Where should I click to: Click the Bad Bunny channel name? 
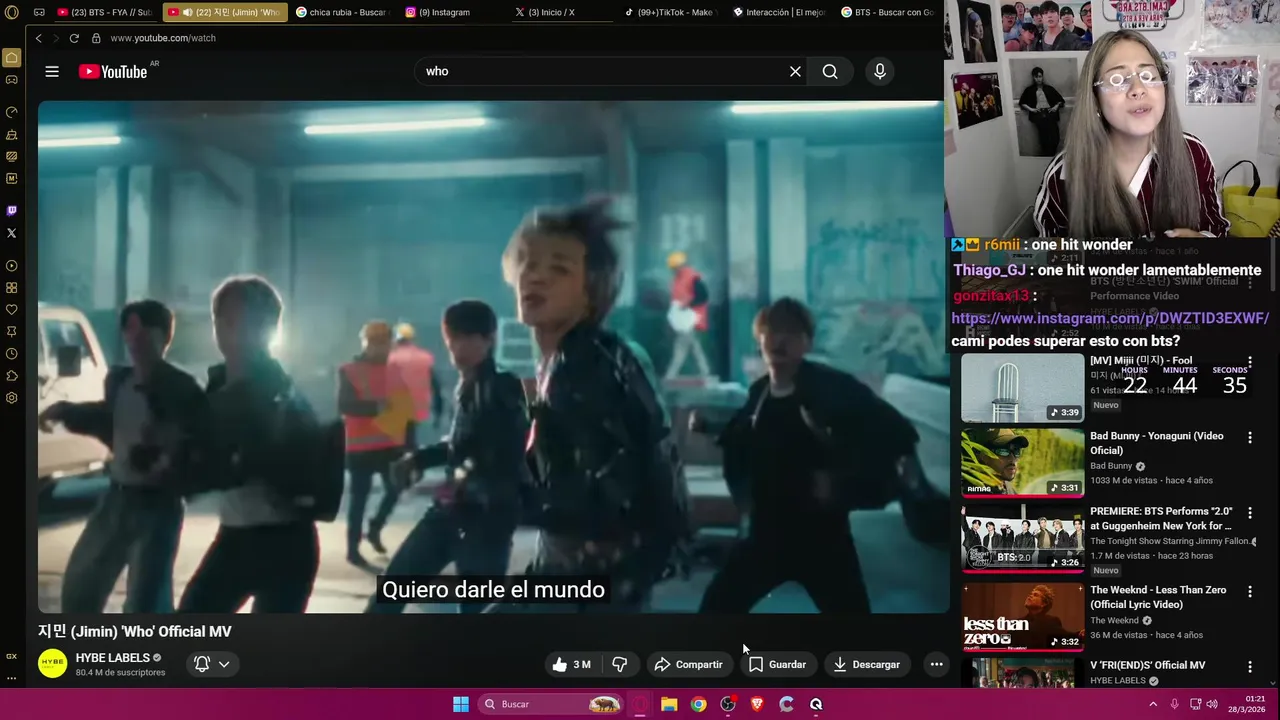1111,466
